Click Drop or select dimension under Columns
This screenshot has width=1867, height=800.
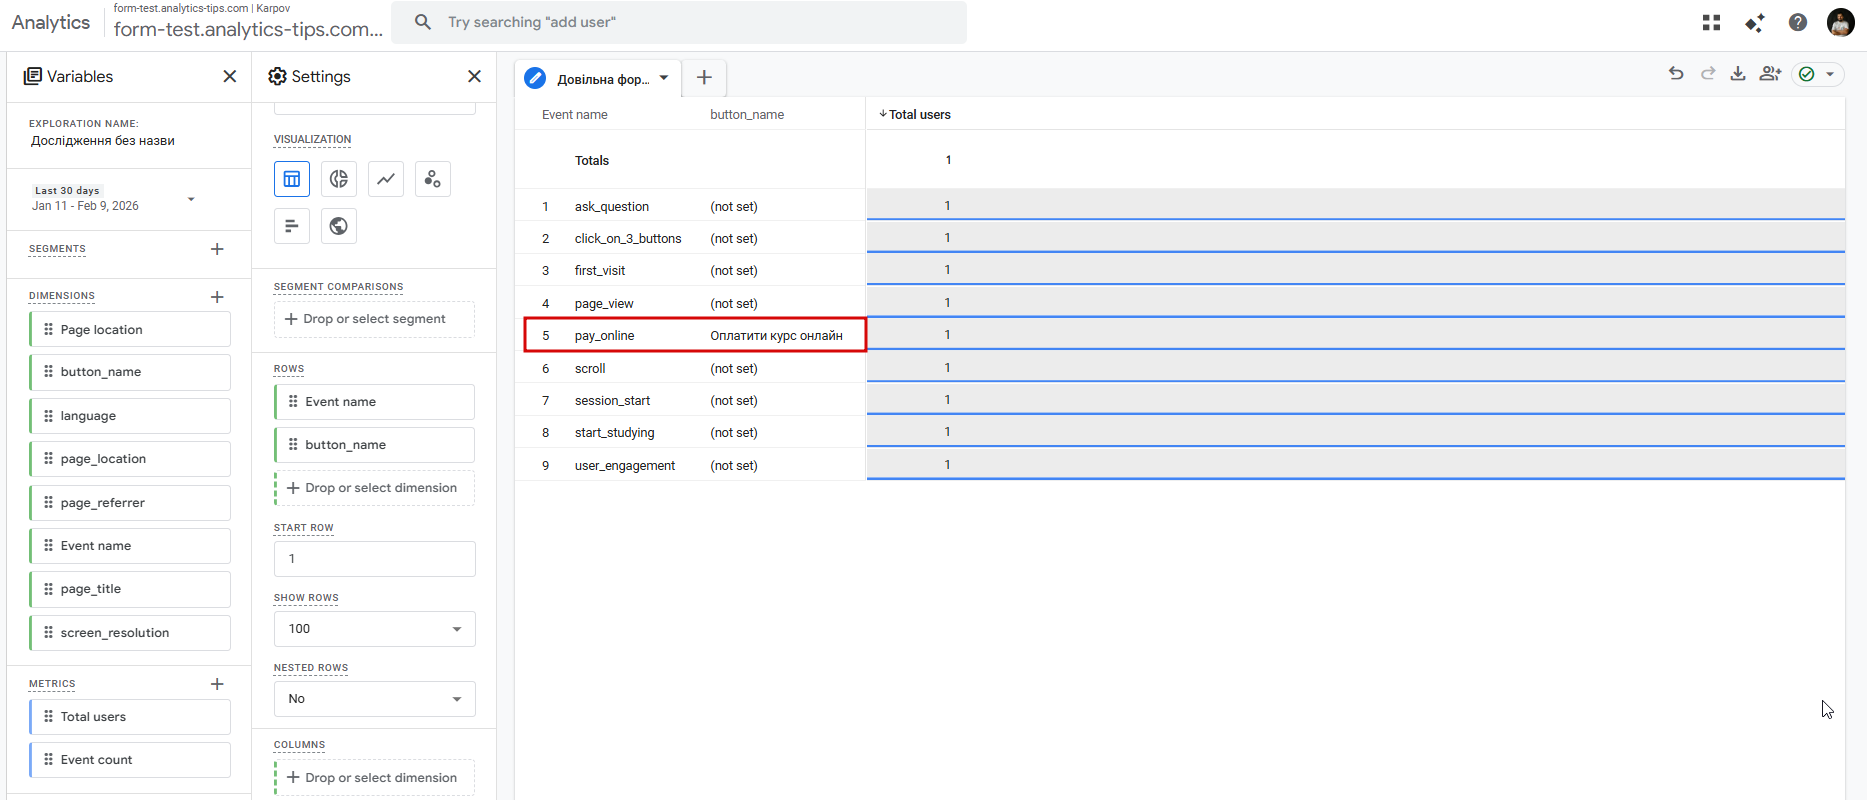(374, 778)
